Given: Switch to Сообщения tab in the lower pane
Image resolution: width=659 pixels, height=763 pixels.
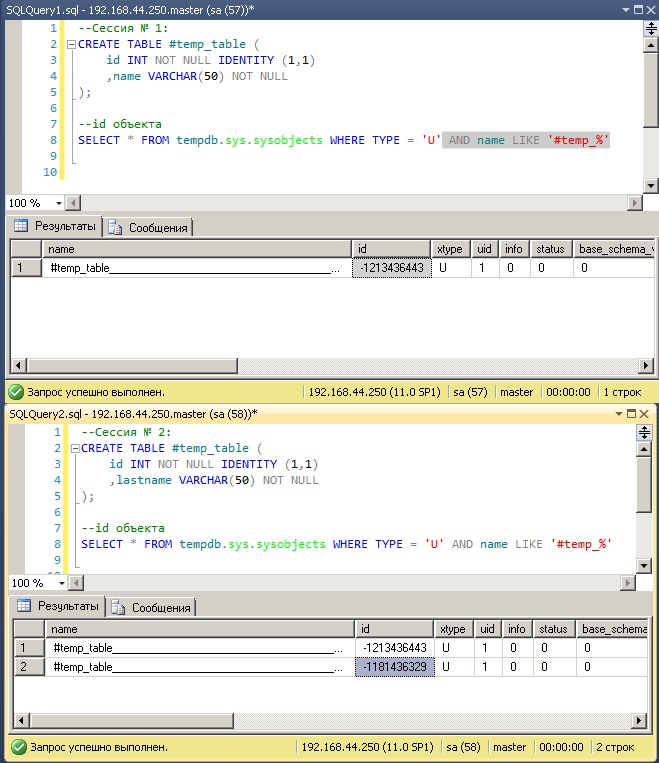Looking at the screenshot, I should [152, 607].
